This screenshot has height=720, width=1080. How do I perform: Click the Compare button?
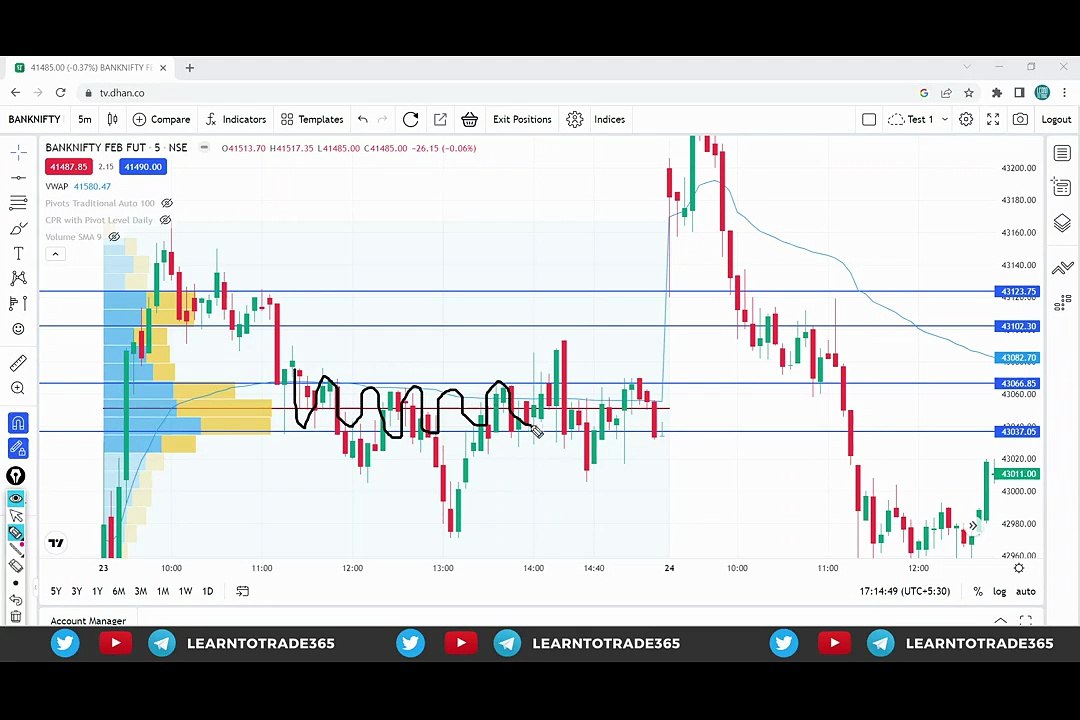tap(161, 119)
